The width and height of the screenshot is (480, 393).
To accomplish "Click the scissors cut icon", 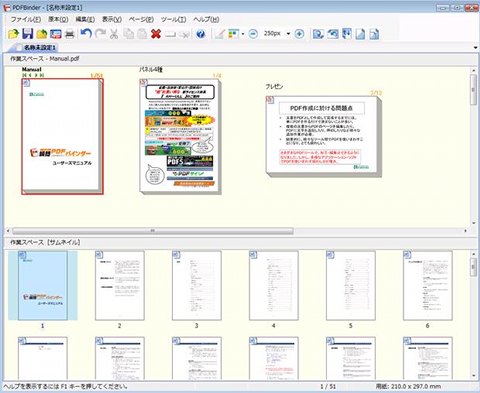I will (x=114, y=34).
